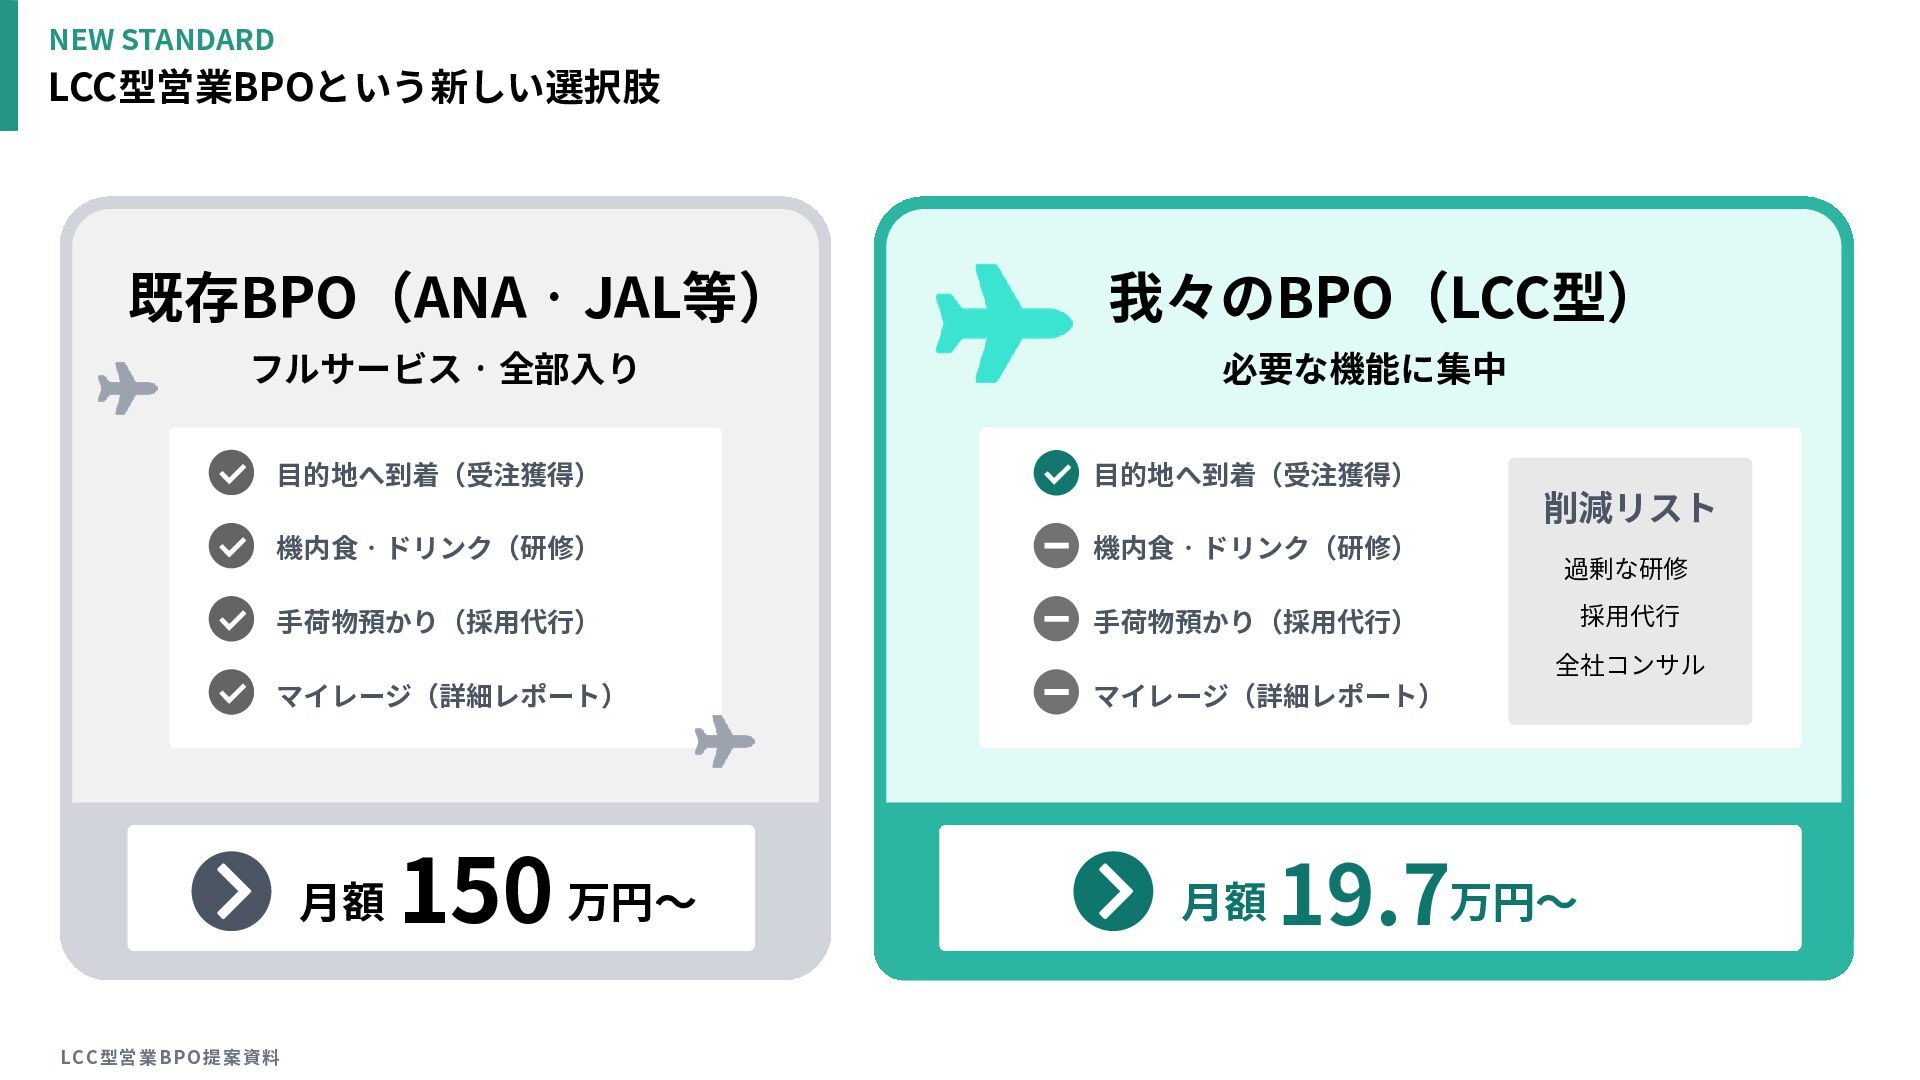Click the minus icon next to 機内食・ドリンク in LCC card

1055,547
